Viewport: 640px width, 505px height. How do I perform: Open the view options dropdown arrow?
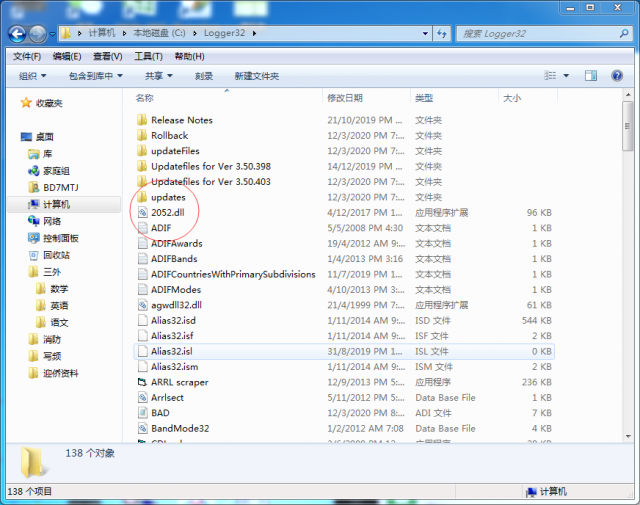click(566, 76)
